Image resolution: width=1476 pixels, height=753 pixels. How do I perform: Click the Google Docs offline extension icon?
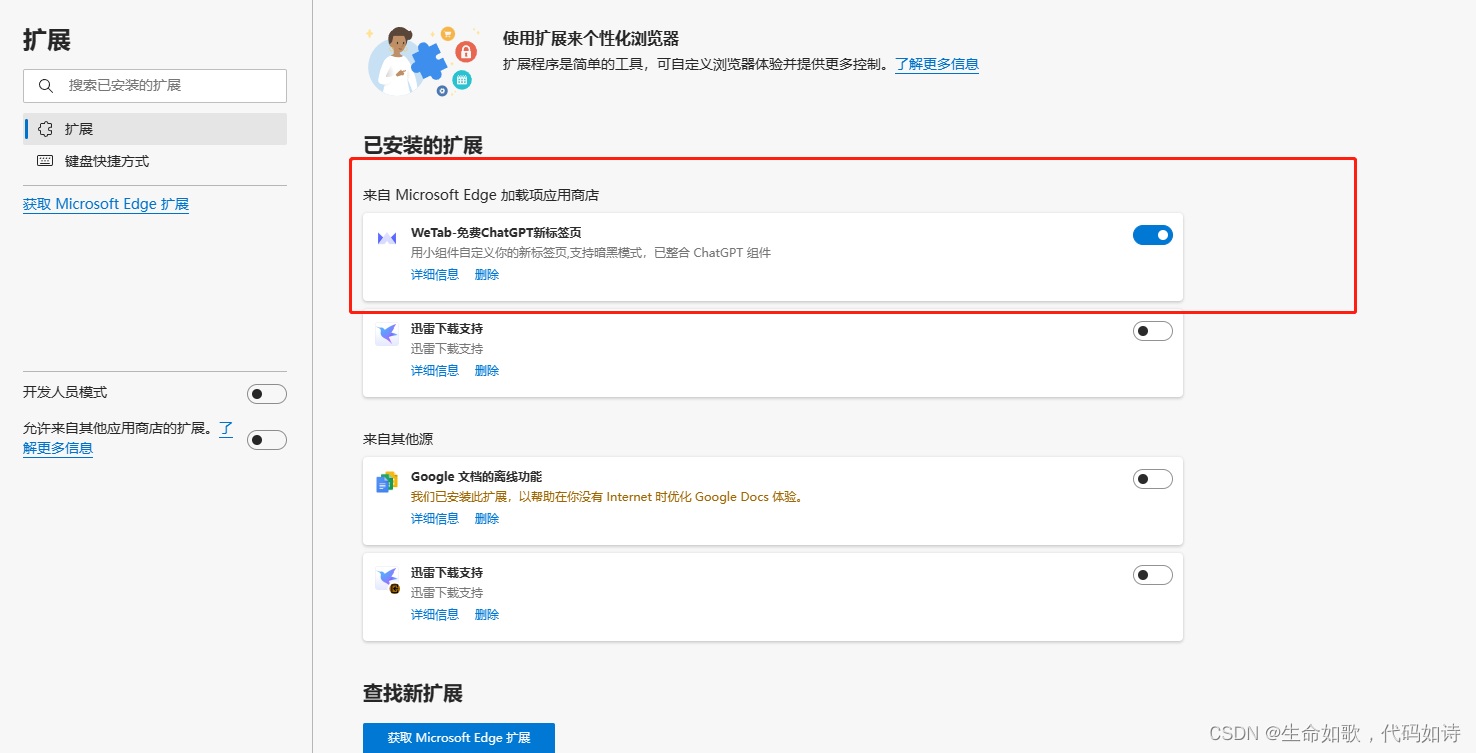click(x=387, y=482)
